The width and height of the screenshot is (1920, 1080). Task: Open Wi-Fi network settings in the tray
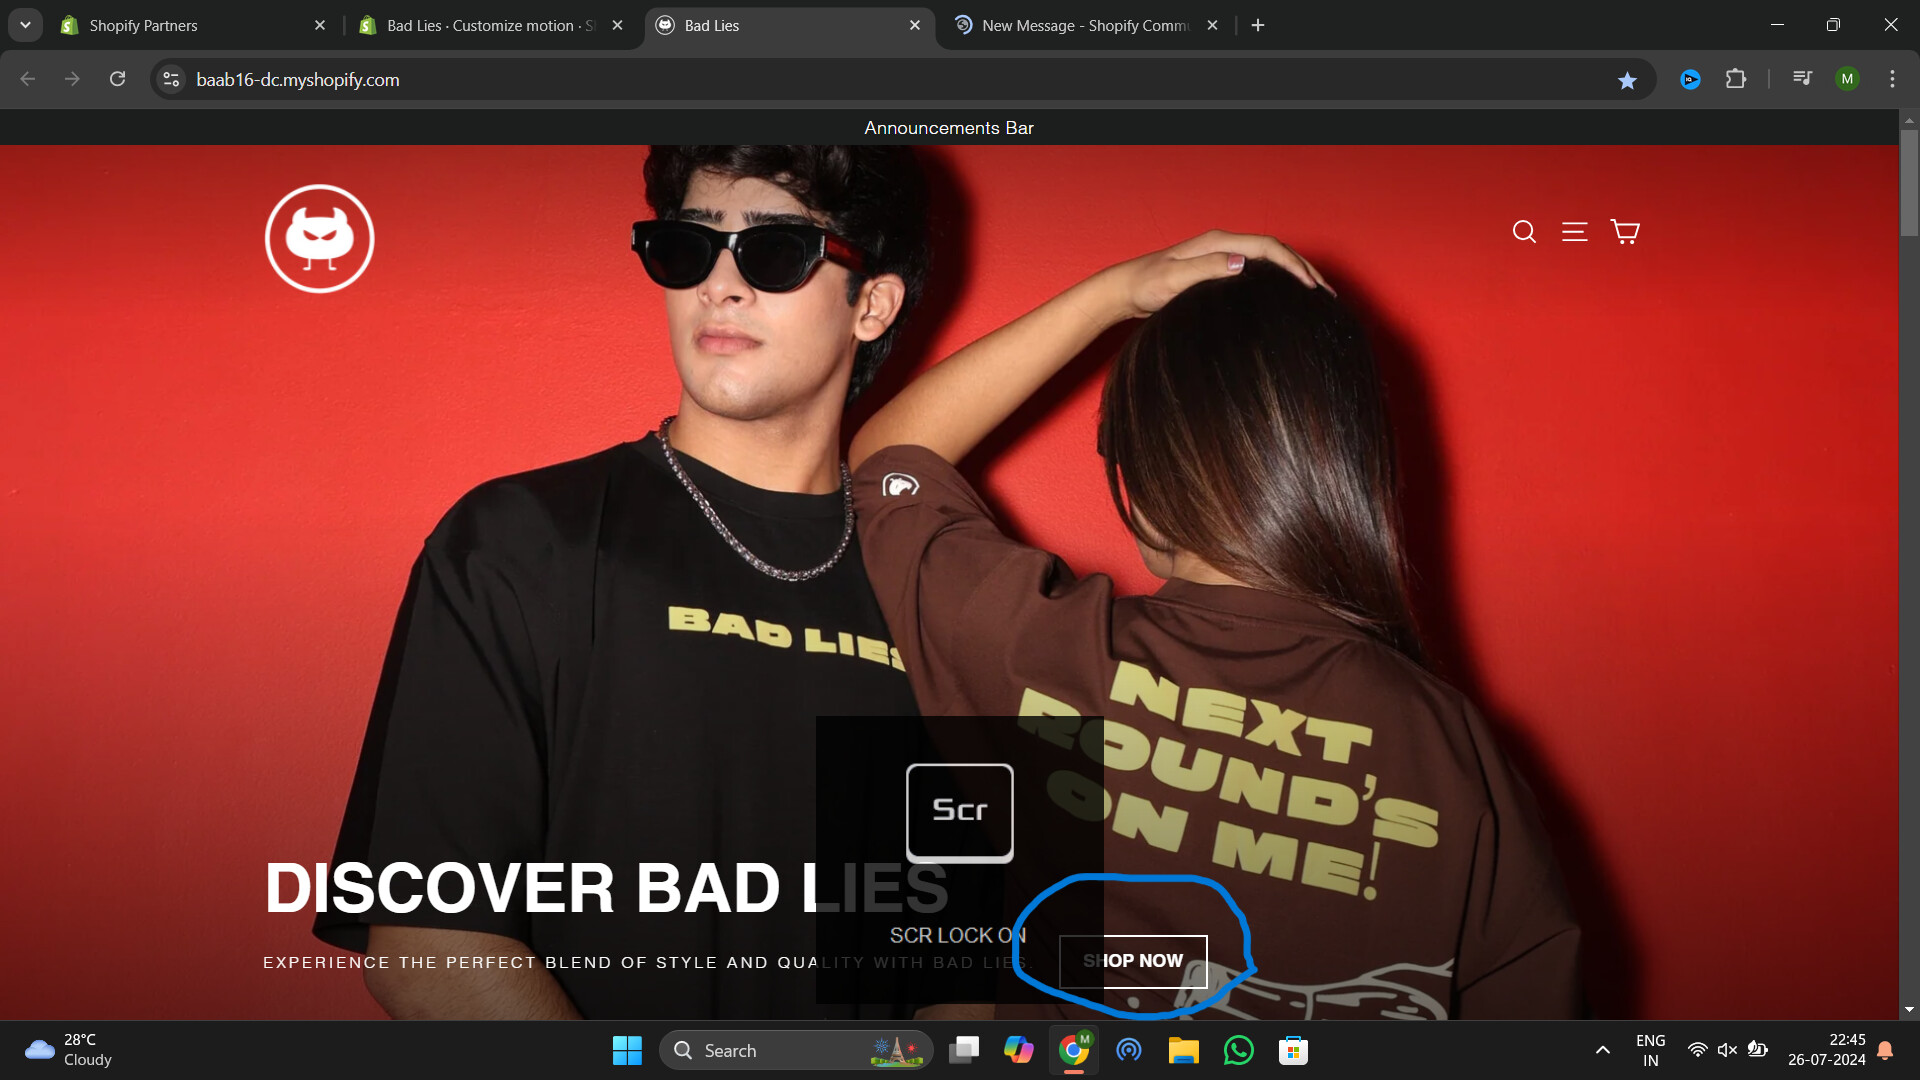1697,1050
